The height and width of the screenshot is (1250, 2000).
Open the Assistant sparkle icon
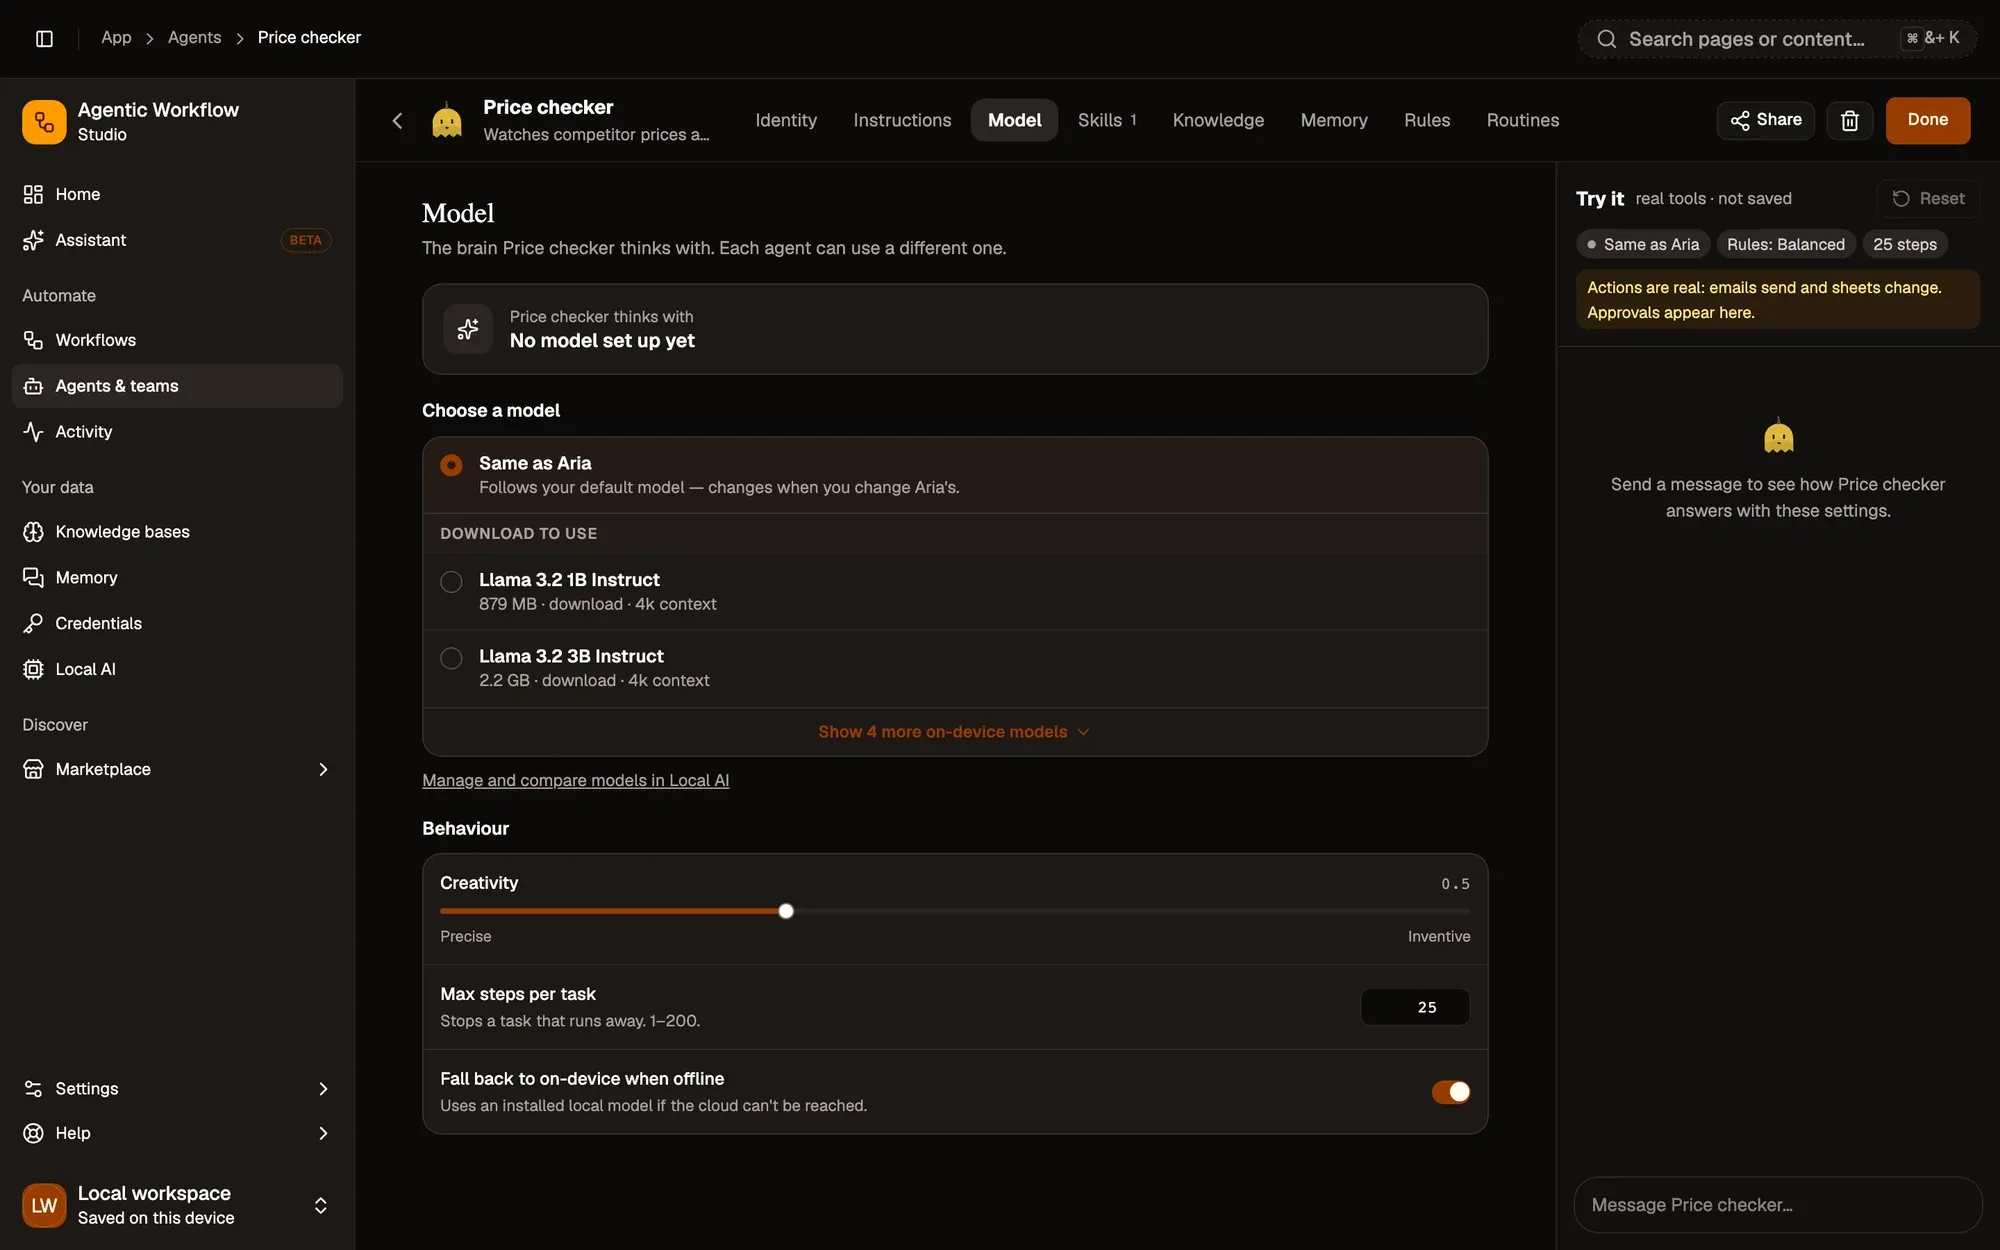(x=33, y=240)
